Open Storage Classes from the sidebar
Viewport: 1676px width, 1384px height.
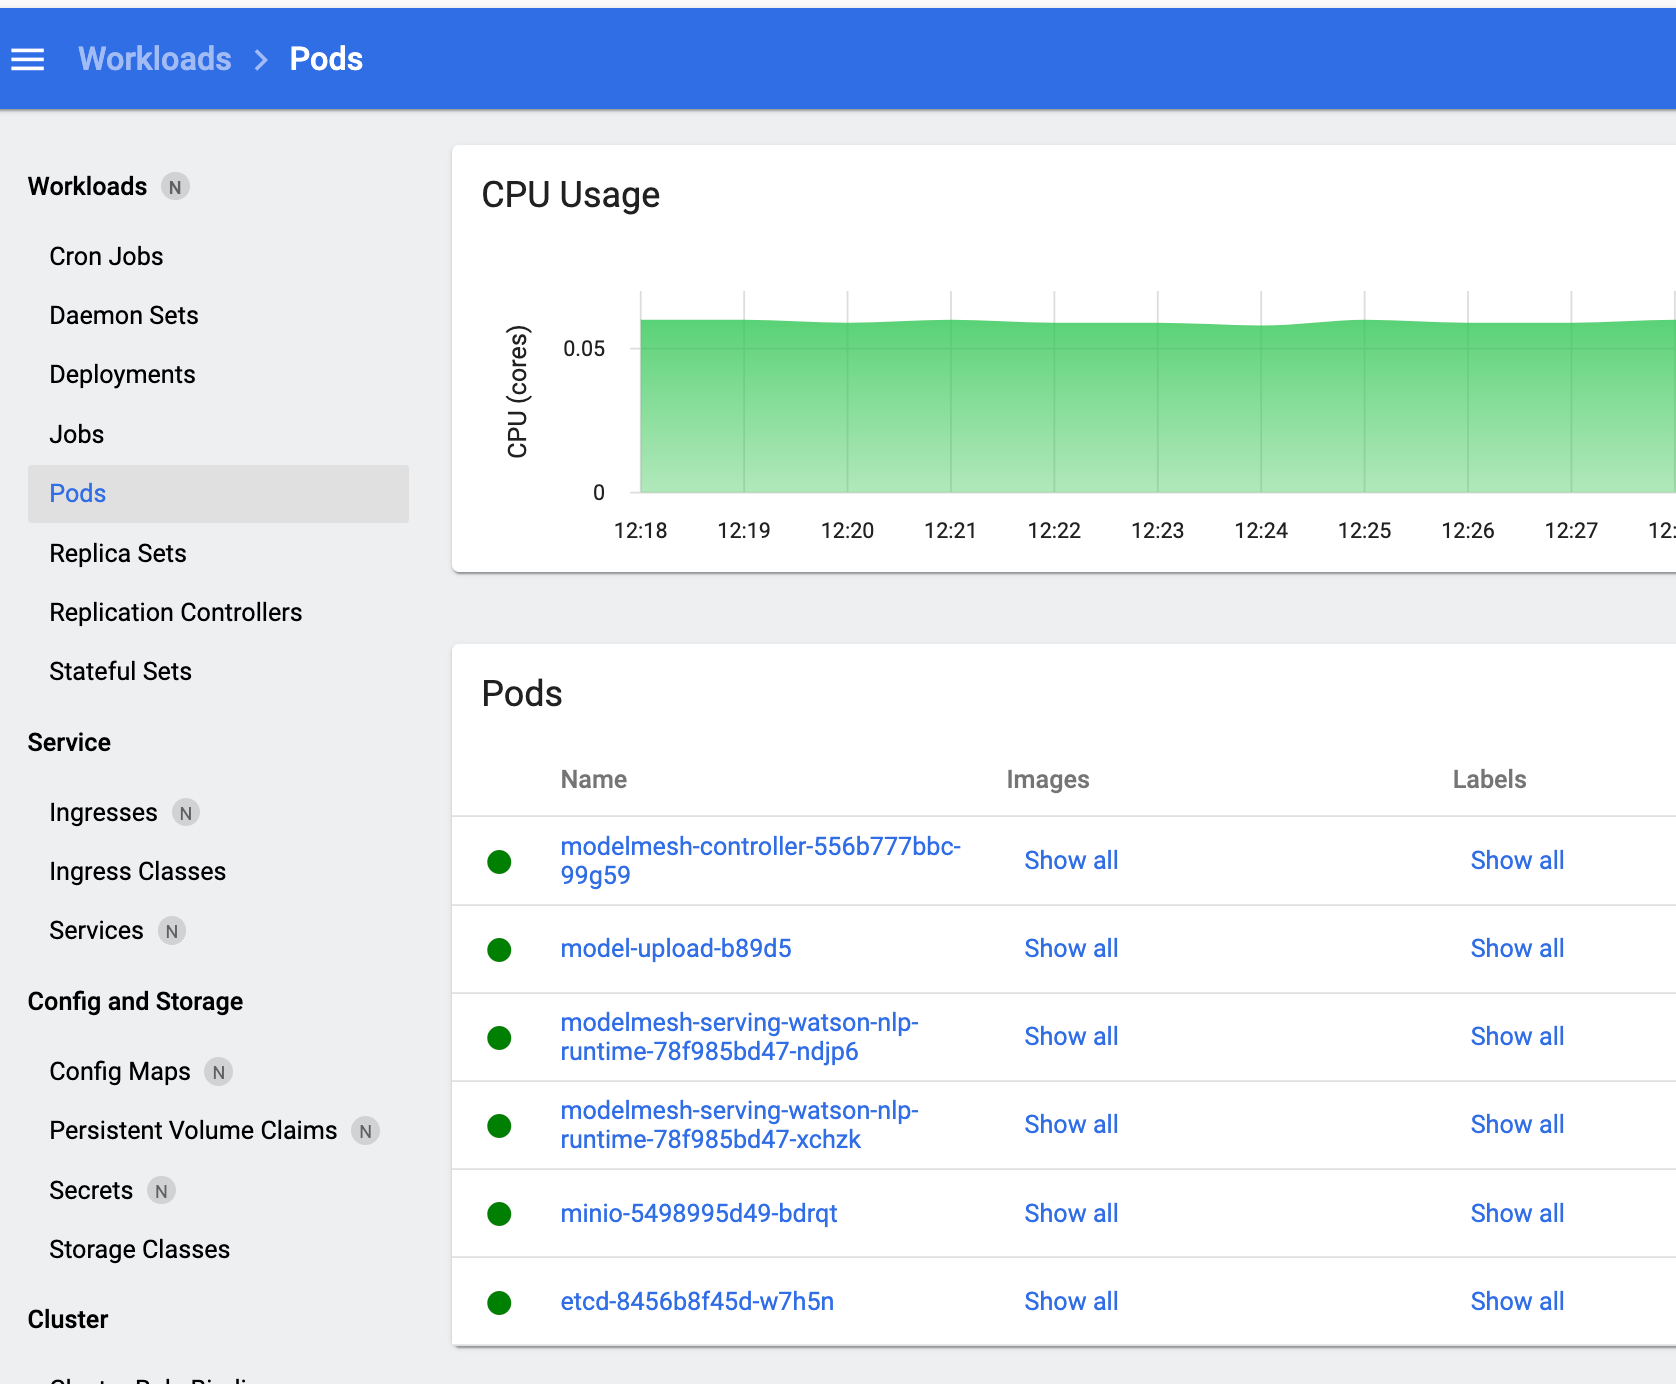point(139,1249)
